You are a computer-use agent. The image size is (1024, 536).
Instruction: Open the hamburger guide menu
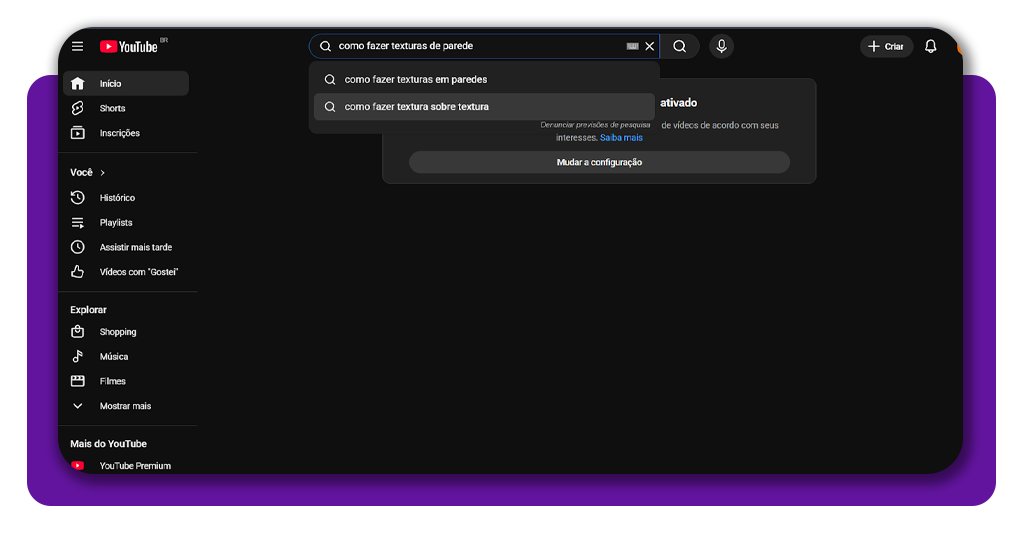pos(77,46)
